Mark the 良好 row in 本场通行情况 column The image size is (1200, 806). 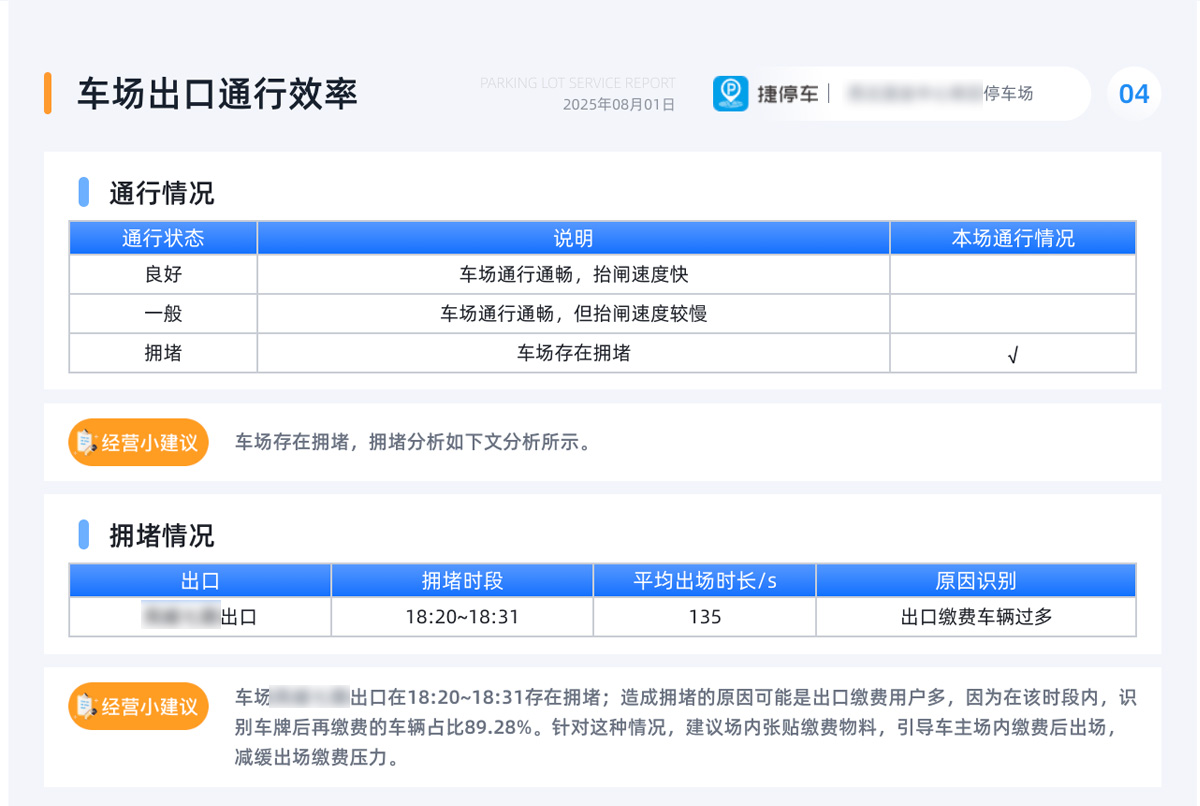[x=1012, y=274]
